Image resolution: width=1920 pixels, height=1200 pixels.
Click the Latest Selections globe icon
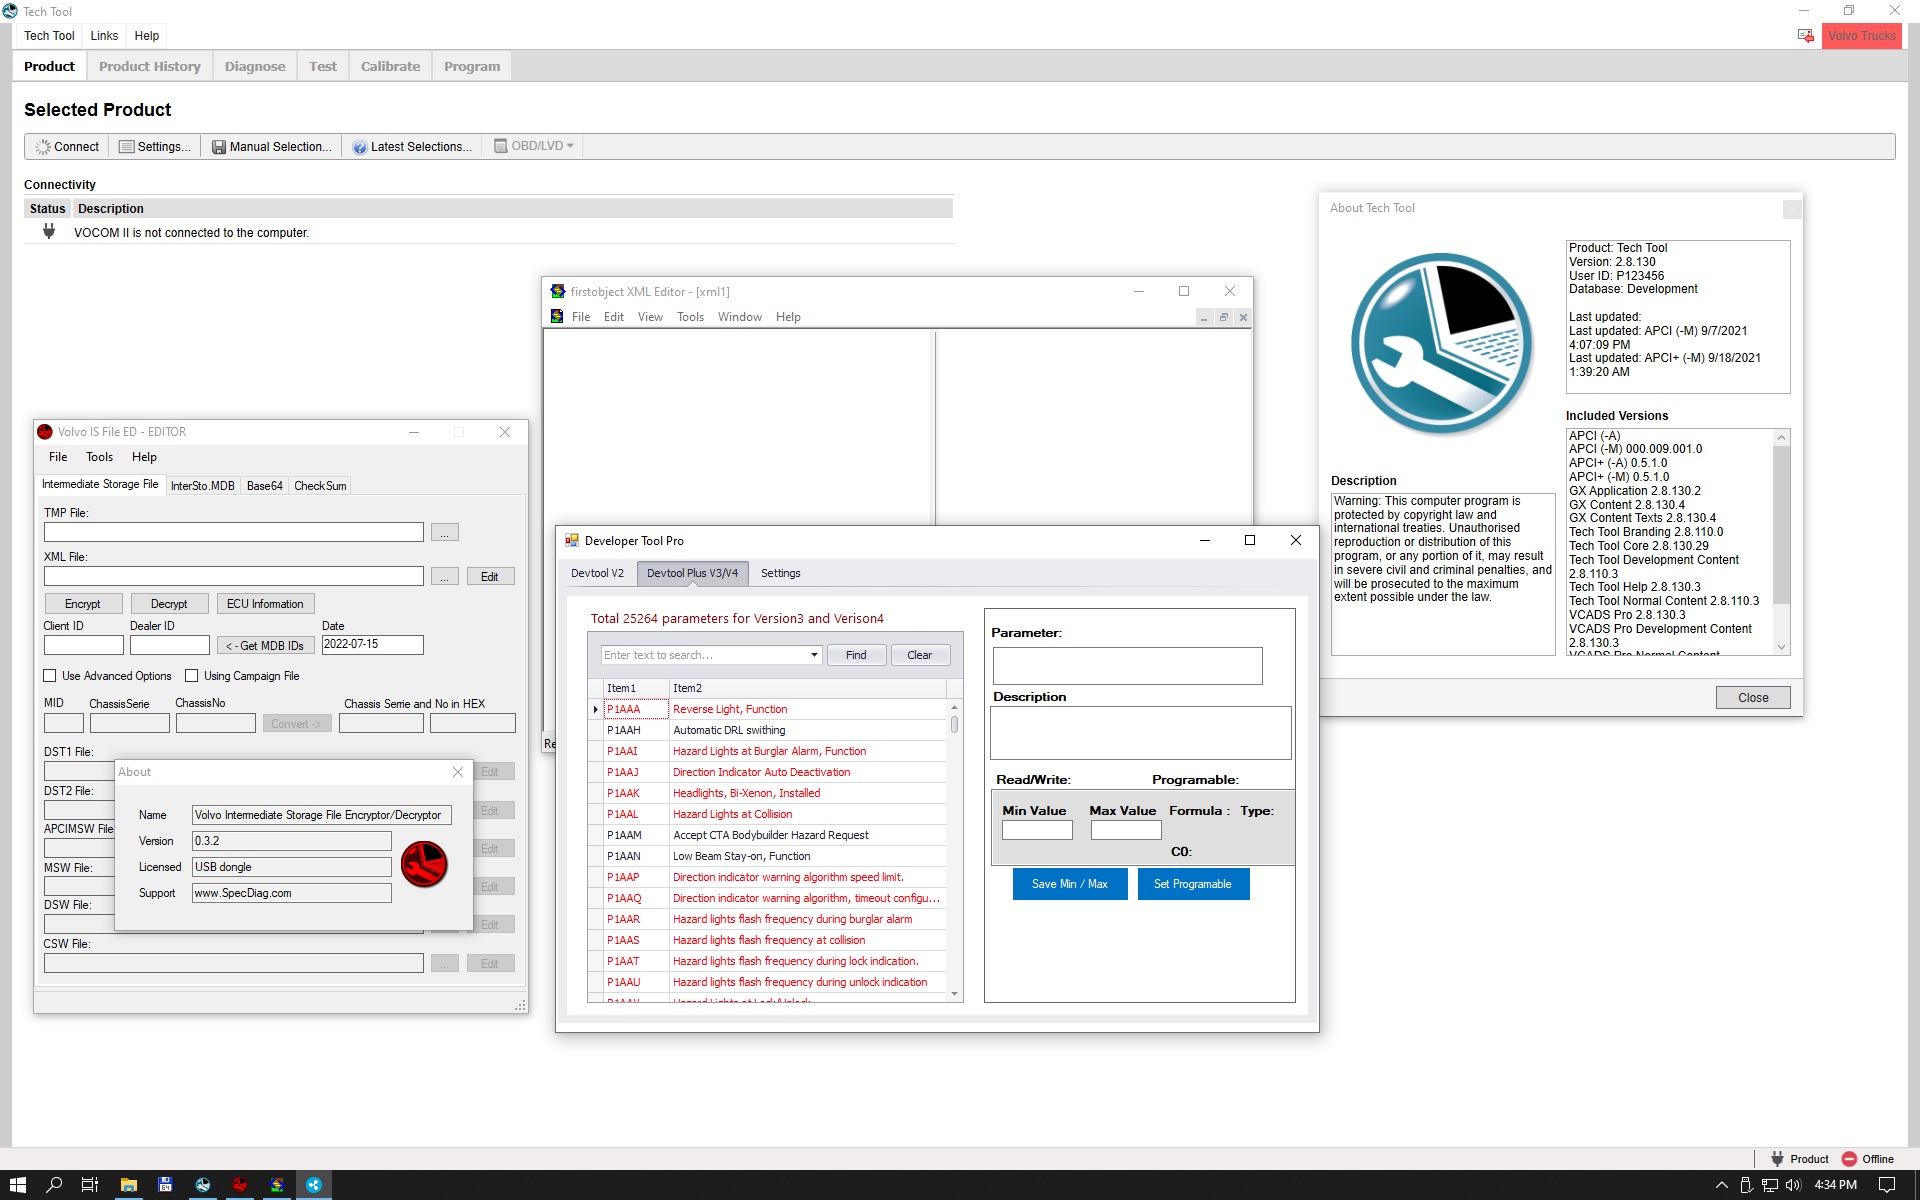click(359, 147)
